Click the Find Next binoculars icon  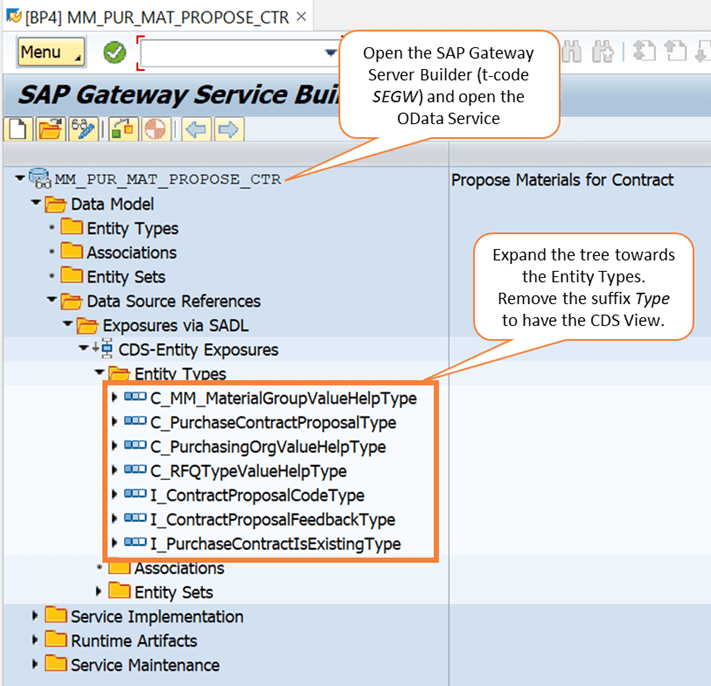[x=603, y=51]
